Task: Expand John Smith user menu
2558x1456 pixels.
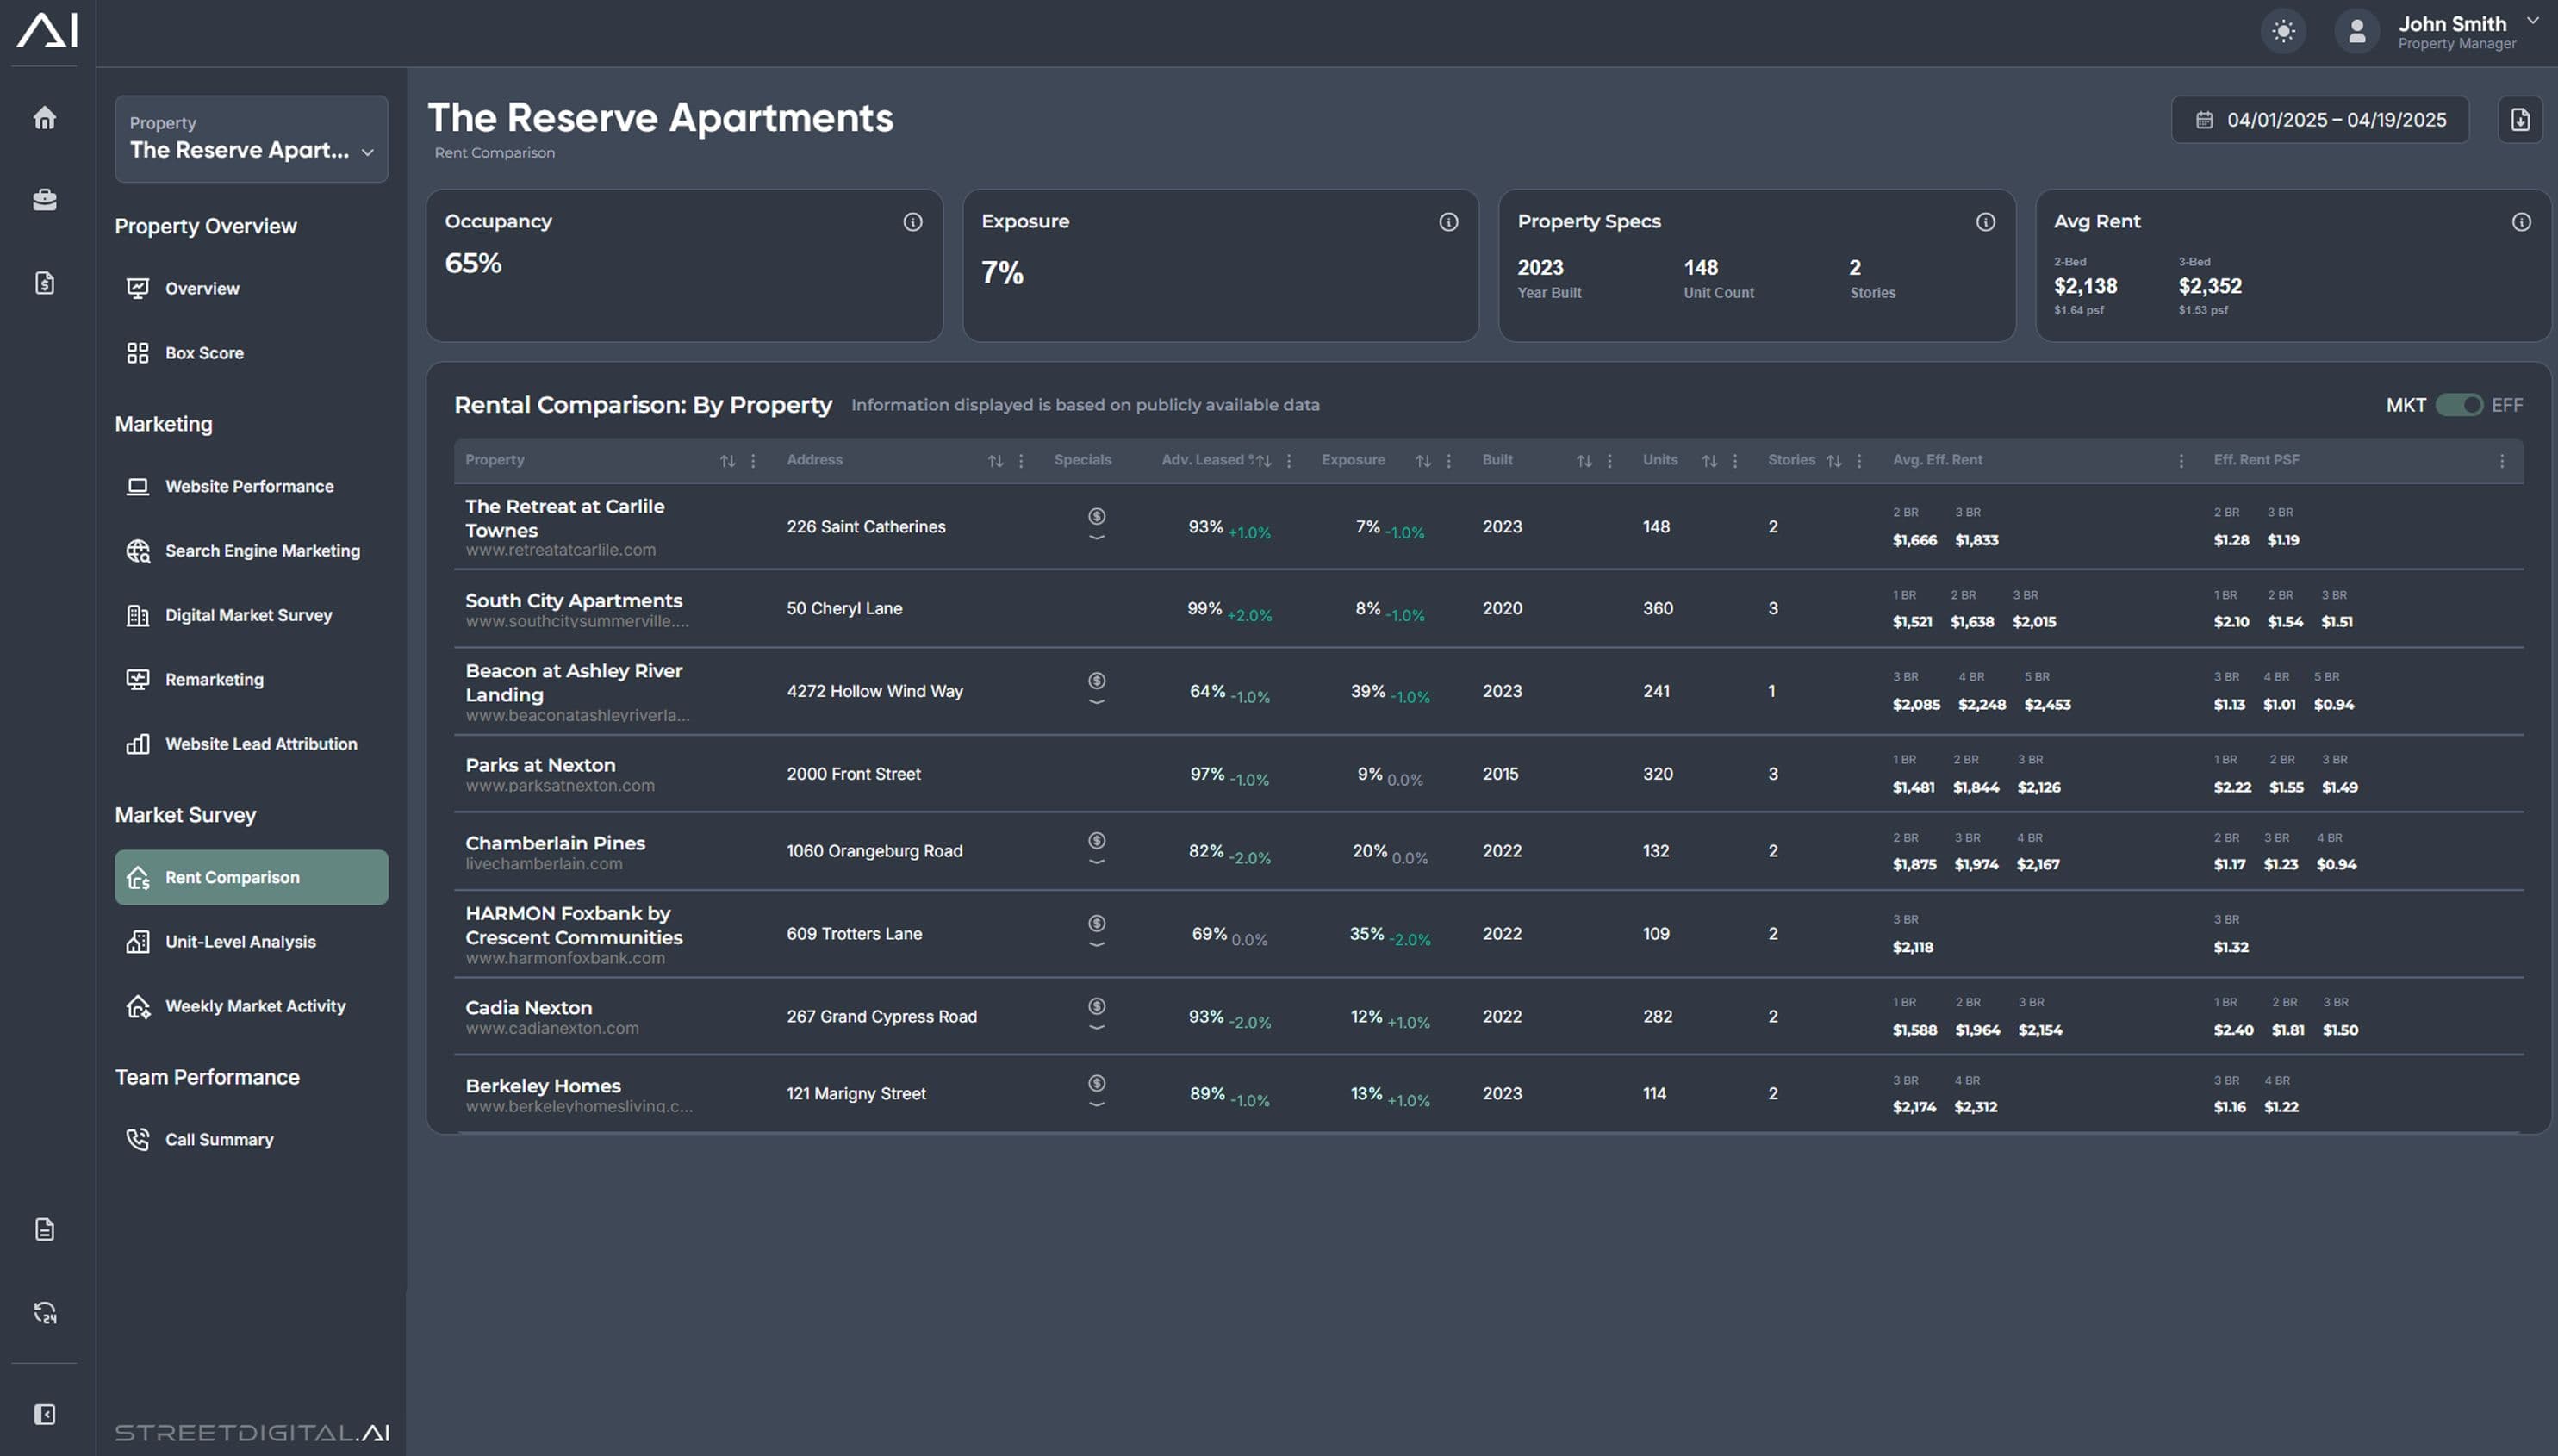Action: tap(2532, 21)
